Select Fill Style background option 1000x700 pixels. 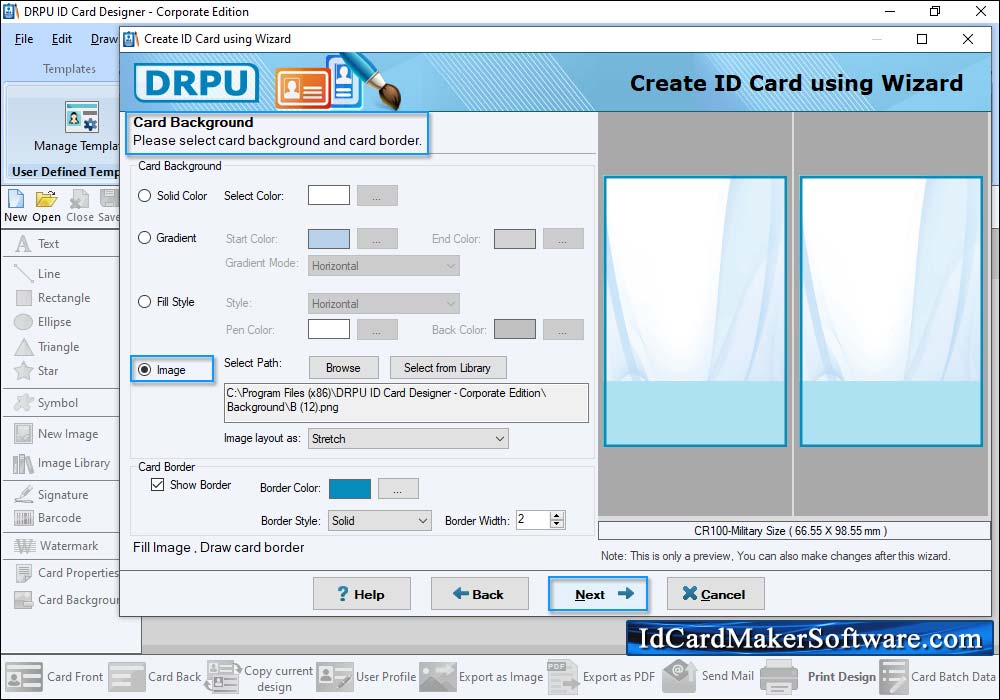point(145,302)
